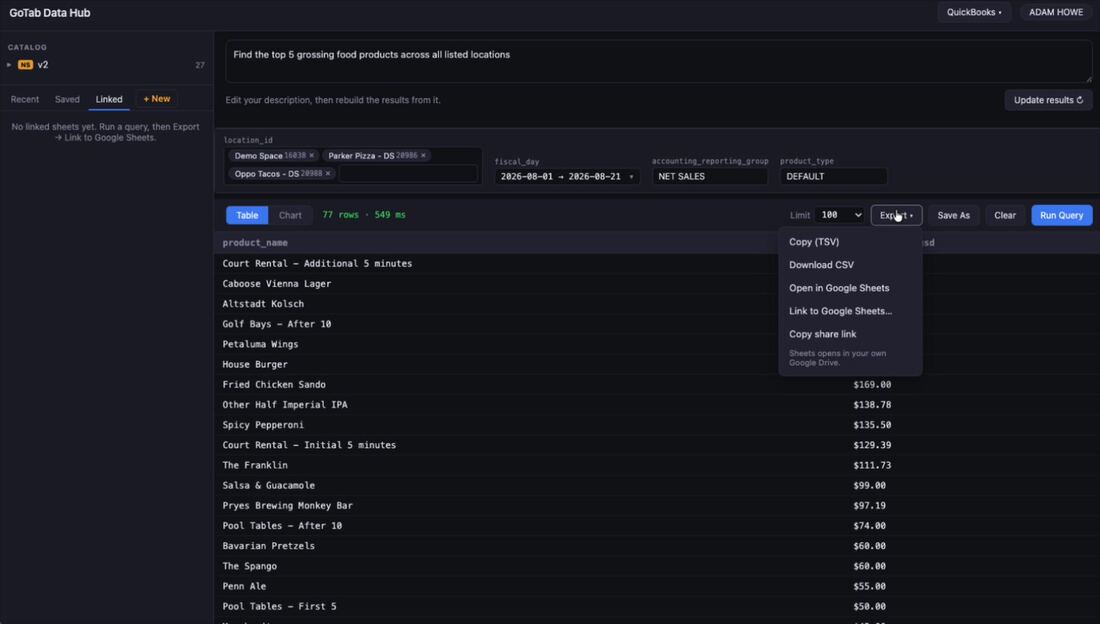Open the Limit 100 dropdown
1100x624 pixels.
841,215
